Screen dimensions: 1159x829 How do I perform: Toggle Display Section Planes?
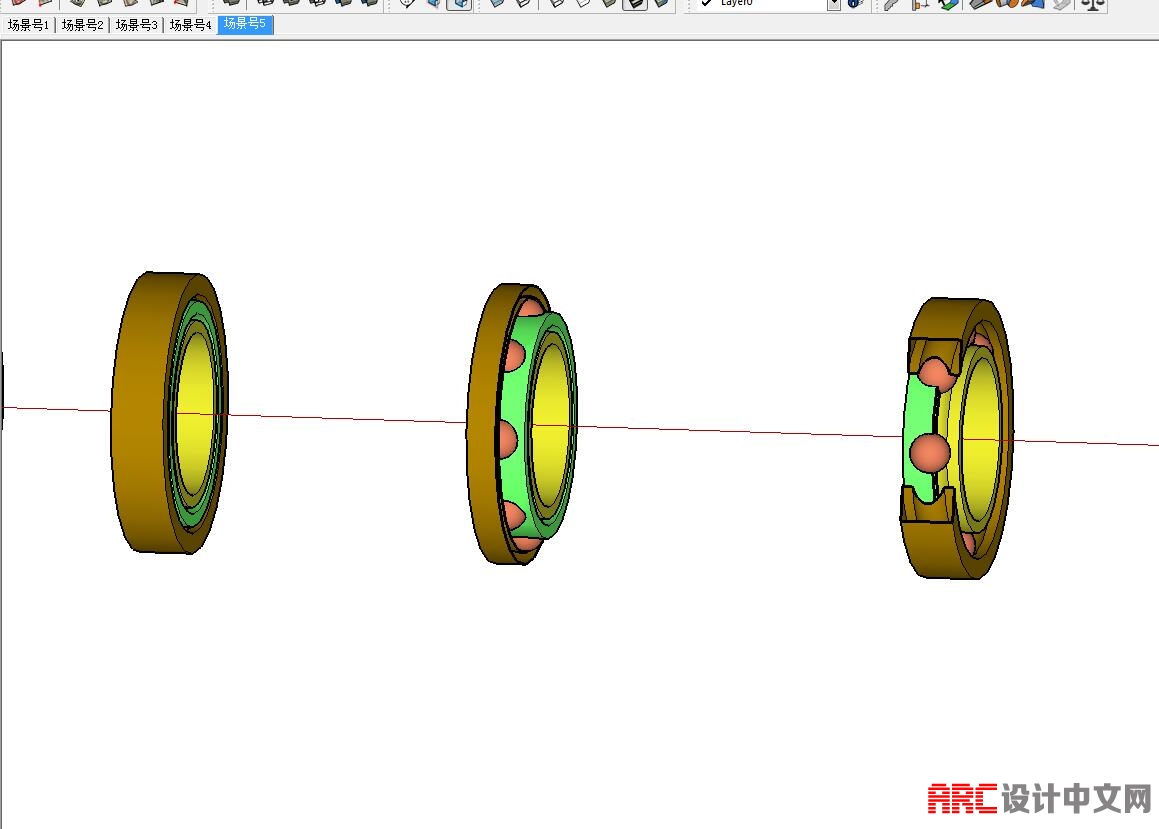pos(433,3)
